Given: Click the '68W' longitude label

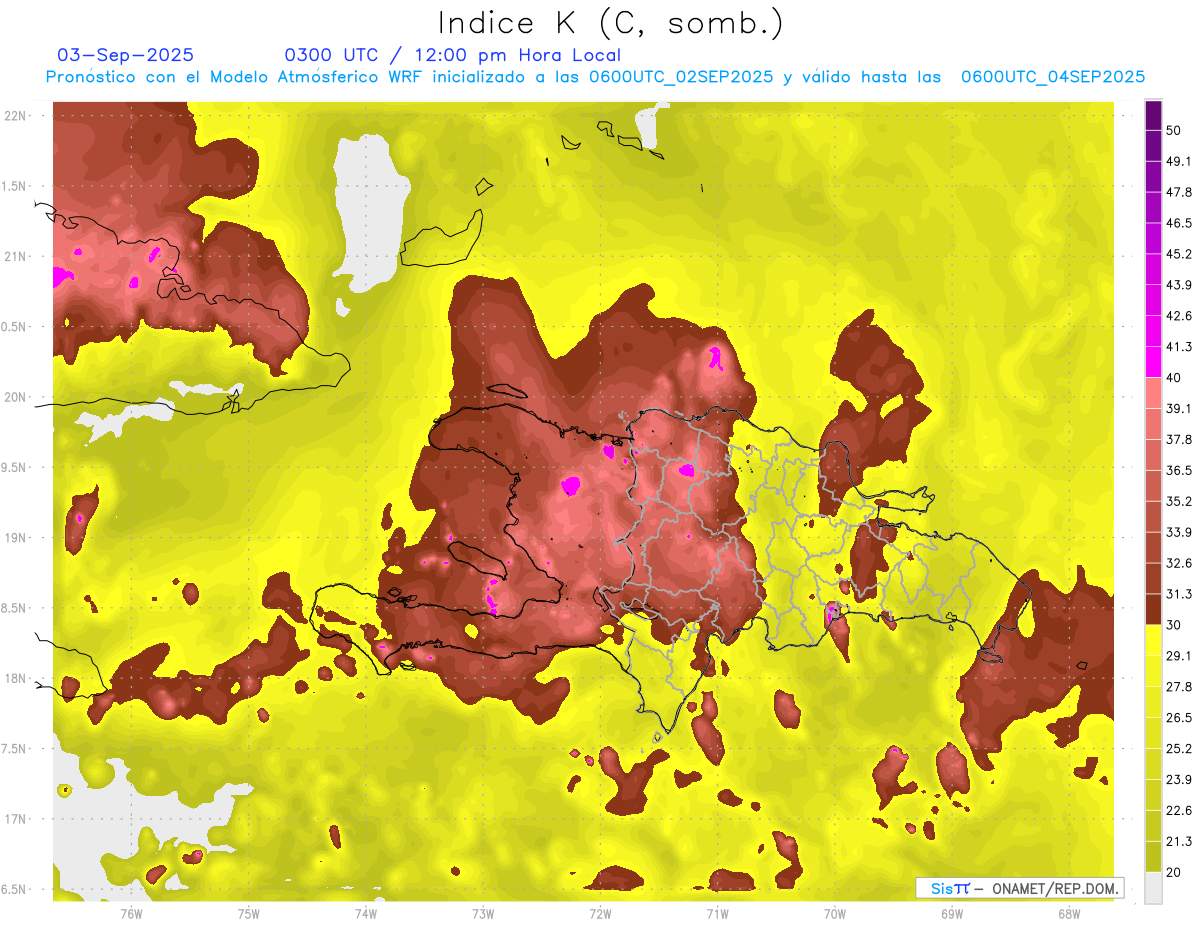Looking at the screenshot, I should point(1069,913).
